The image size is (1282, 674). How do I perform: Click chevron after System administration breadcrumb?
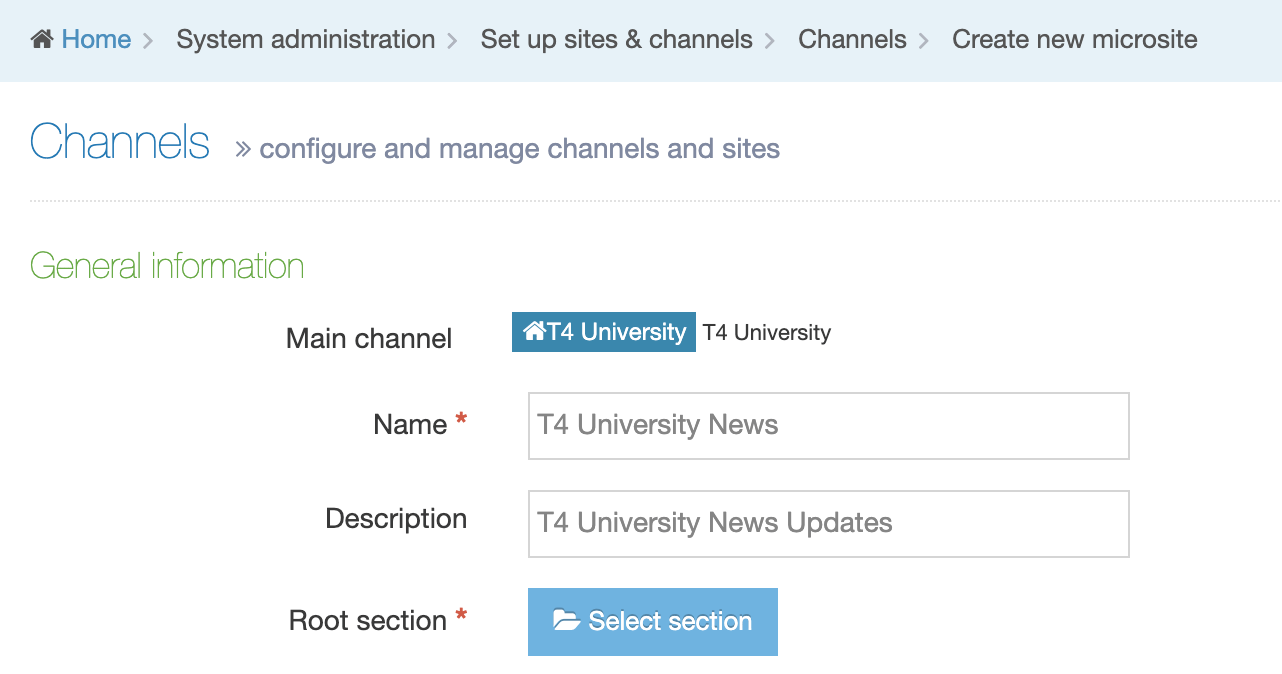(x=452, y=41)
